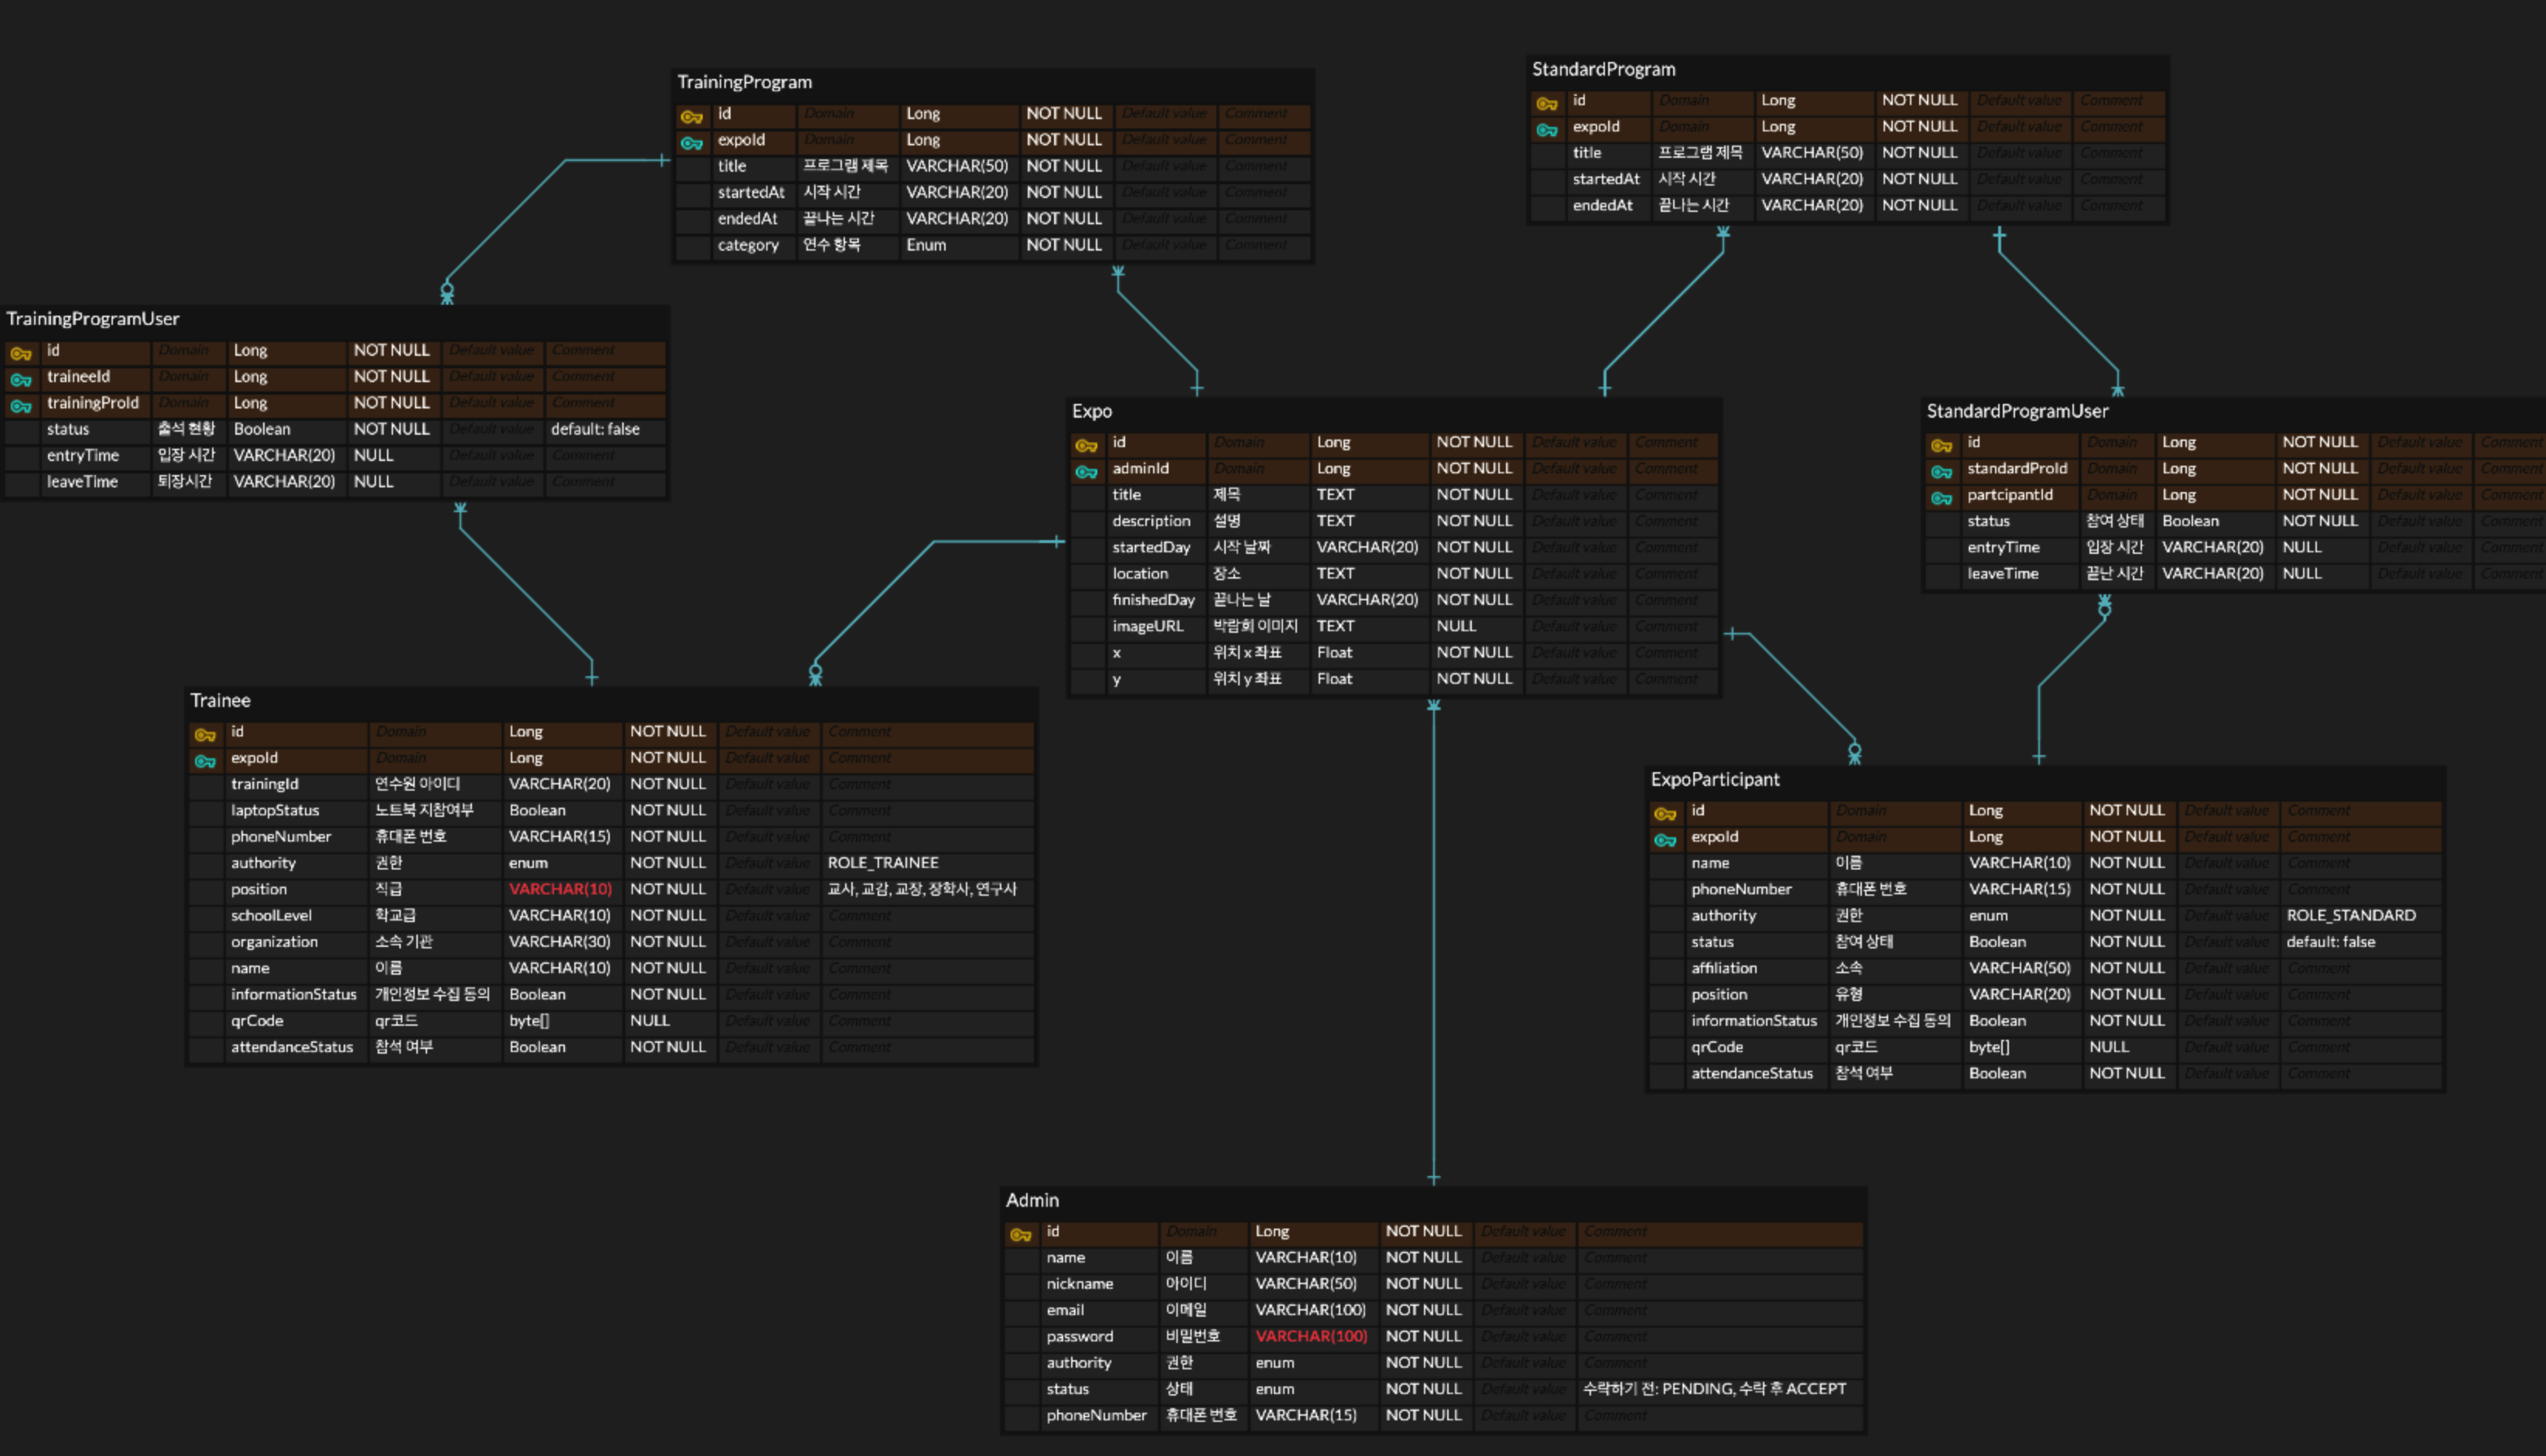Select the imageURL column name in Expo
This screenshot has width=2546, height=1456.
(x=1147, y=626)
